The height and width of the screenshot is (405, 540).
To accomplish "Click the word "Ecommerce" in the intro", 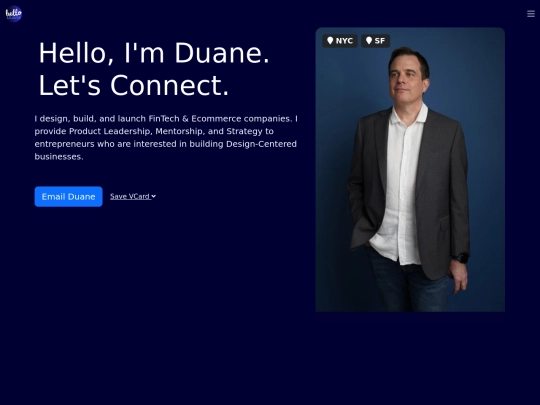I will pyautogui.click(x=216, y=119).
